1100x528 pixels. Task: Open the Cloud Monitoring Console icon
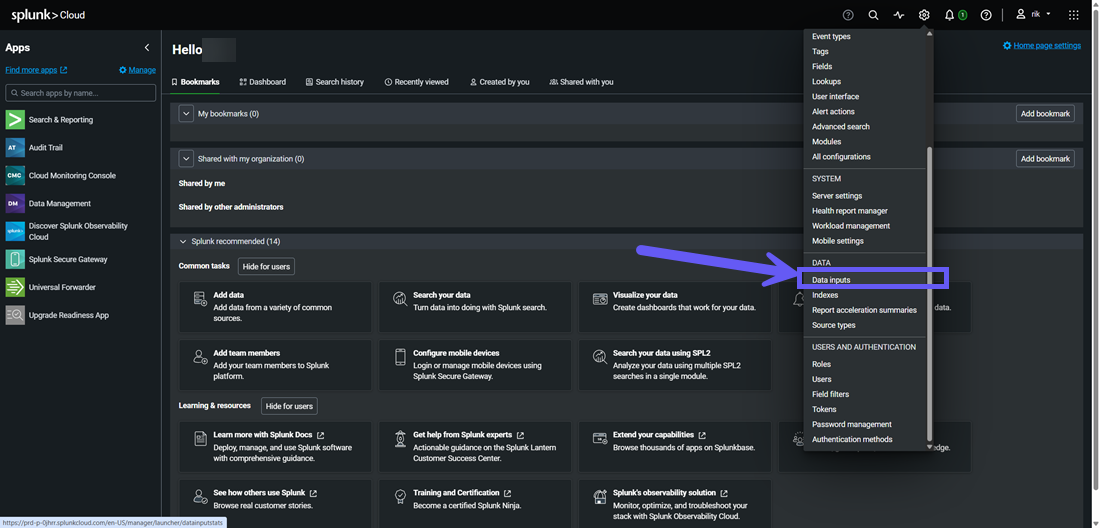pos(15,176)
